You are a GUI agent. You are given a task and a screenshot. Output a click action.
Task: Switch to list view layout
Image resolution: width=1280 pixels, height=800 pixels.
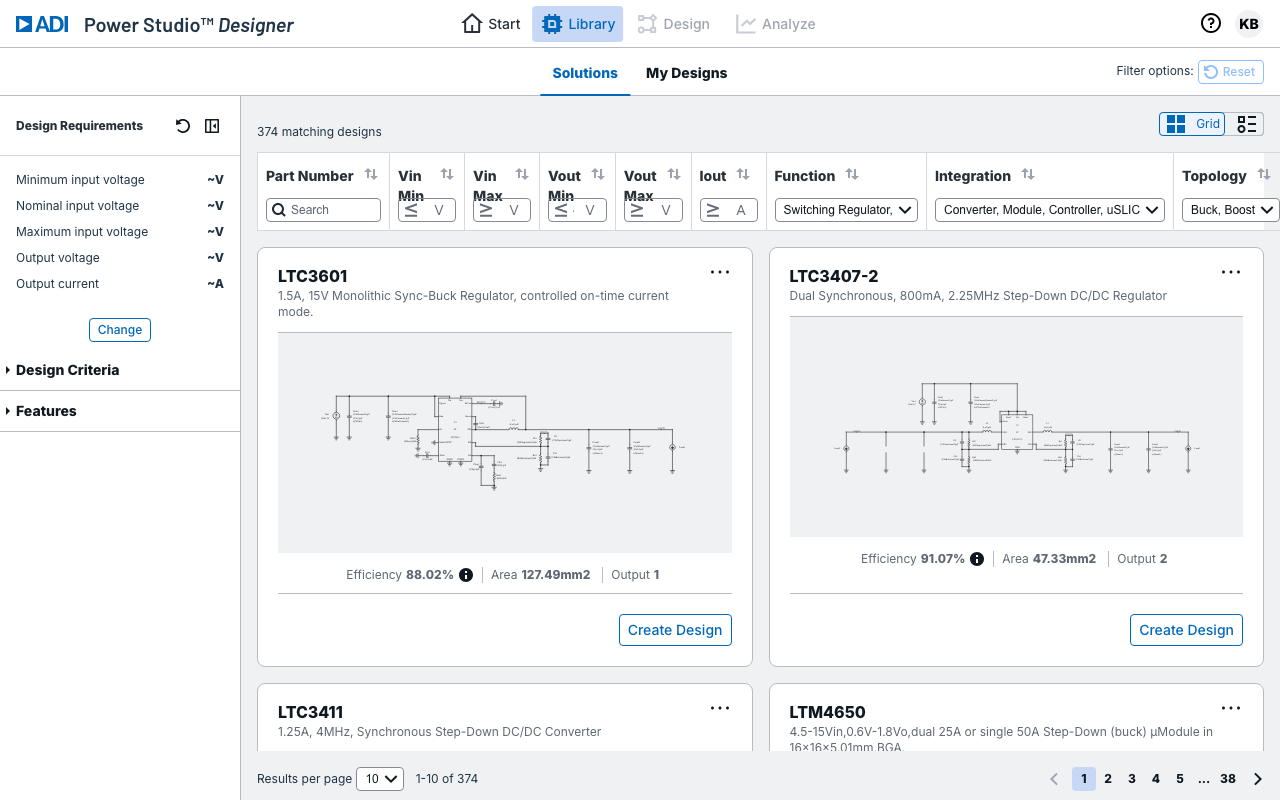[1246, 124]
